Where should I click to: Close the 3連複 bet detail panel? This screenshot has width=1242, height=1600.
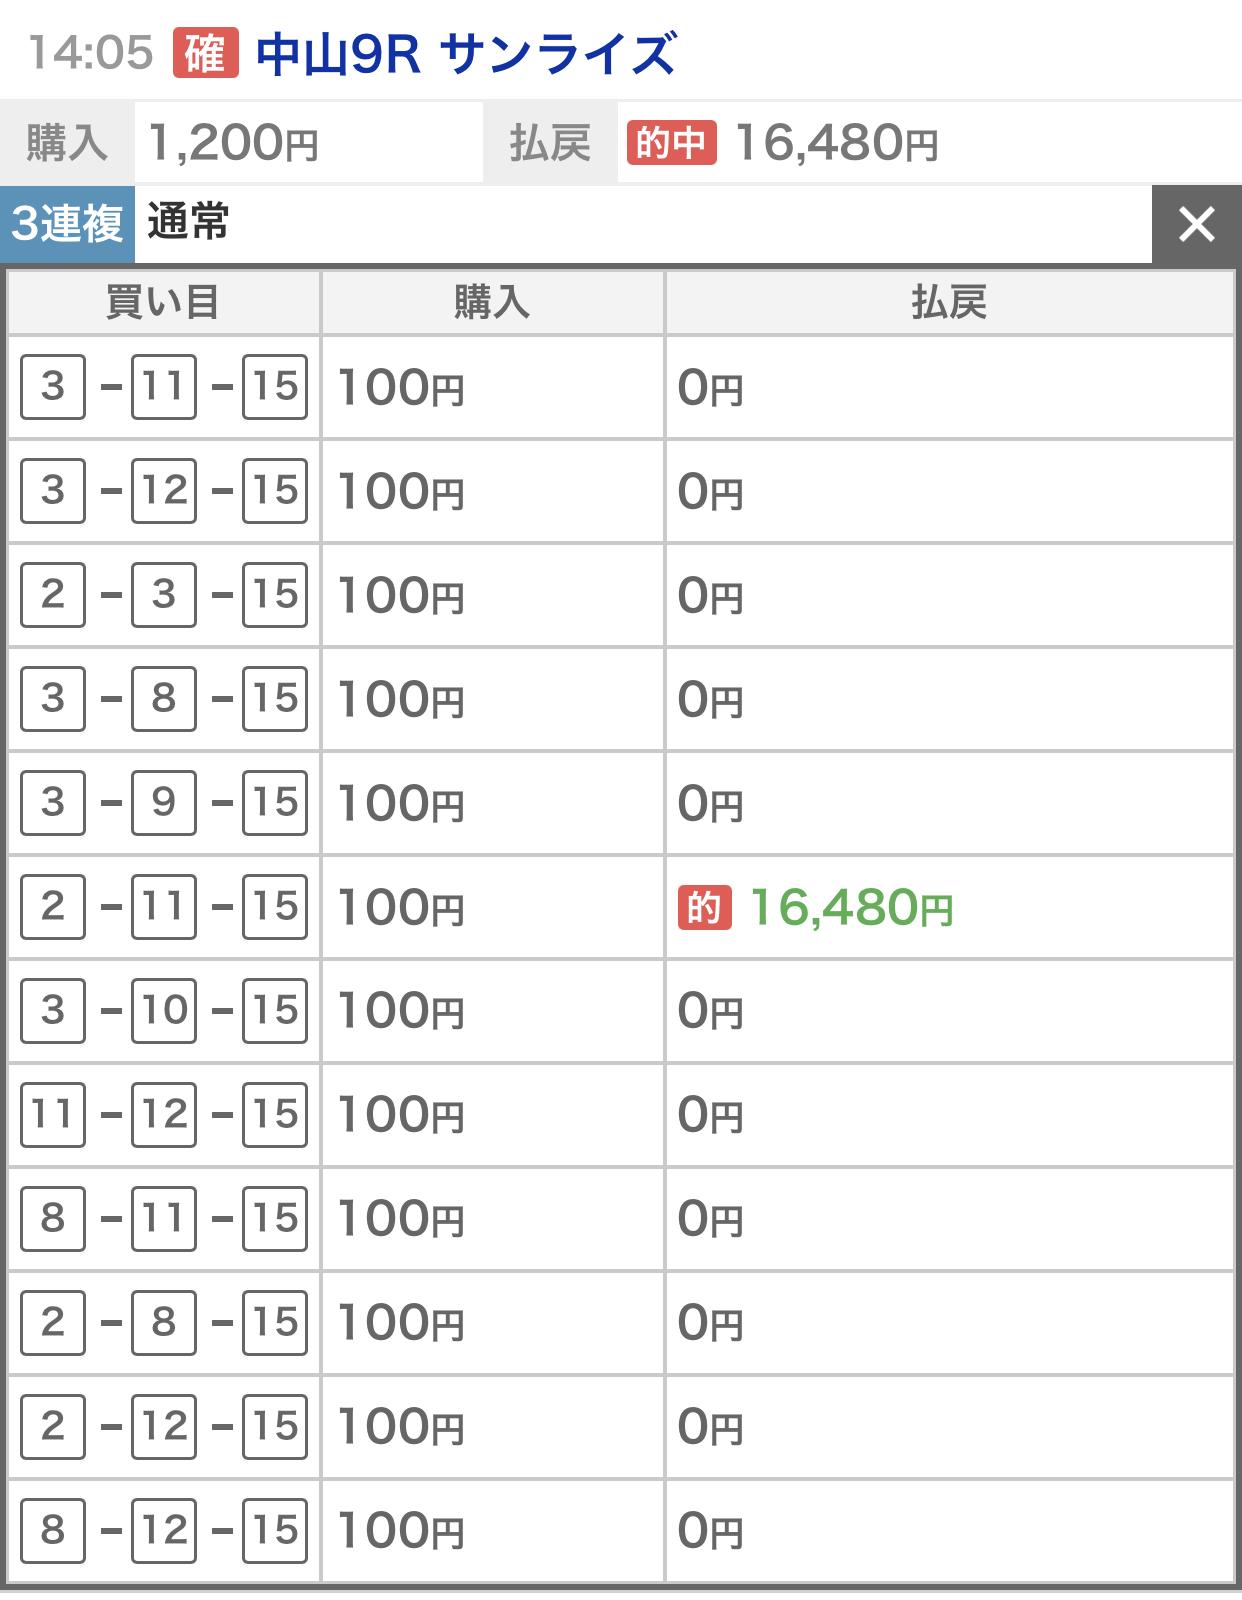[1196, 224]
